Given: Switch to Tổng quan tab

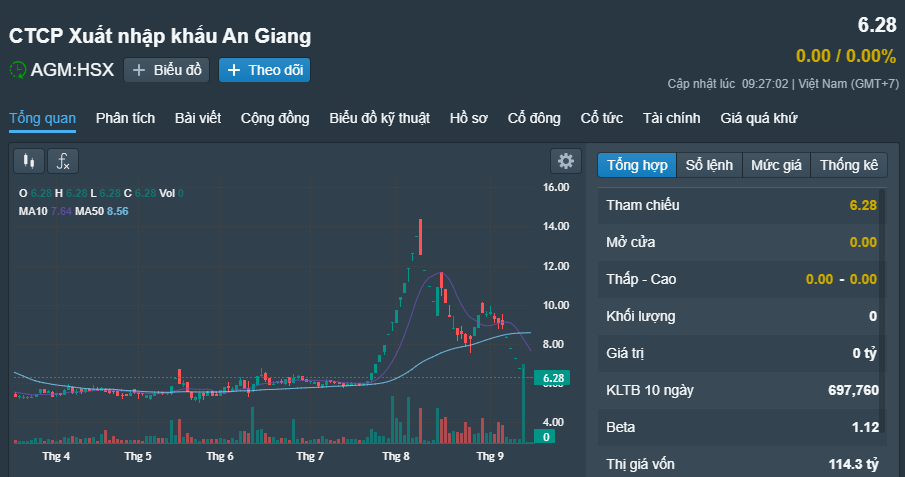Looking at the screenshot, I should point(42,118).
